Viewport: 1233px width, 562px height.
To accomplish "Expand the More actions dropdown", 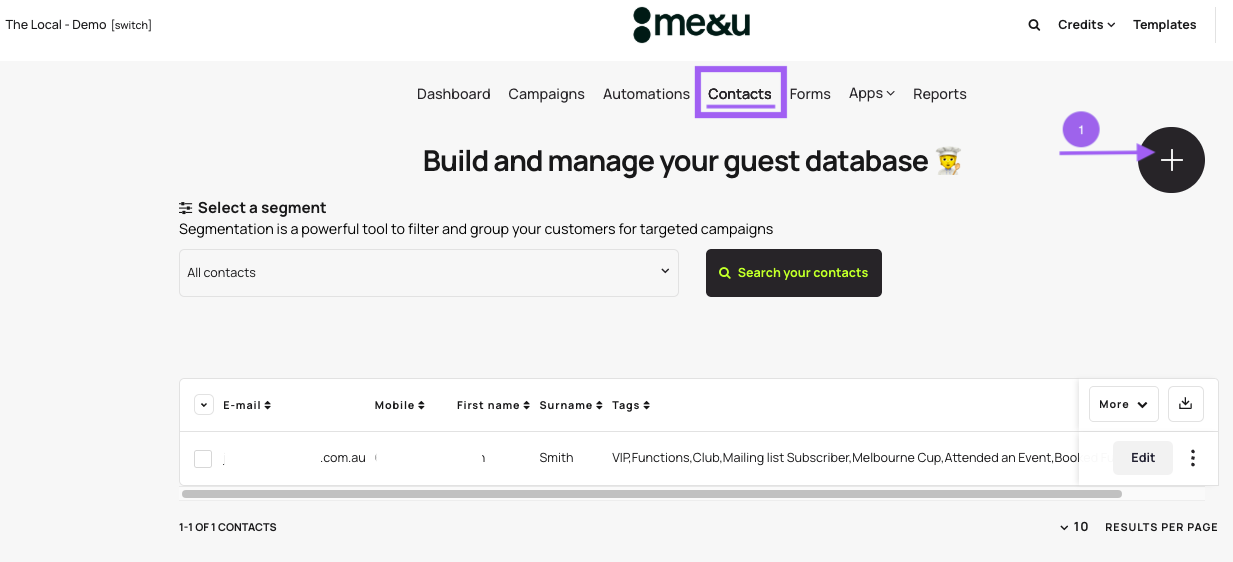I will 1123,404.
